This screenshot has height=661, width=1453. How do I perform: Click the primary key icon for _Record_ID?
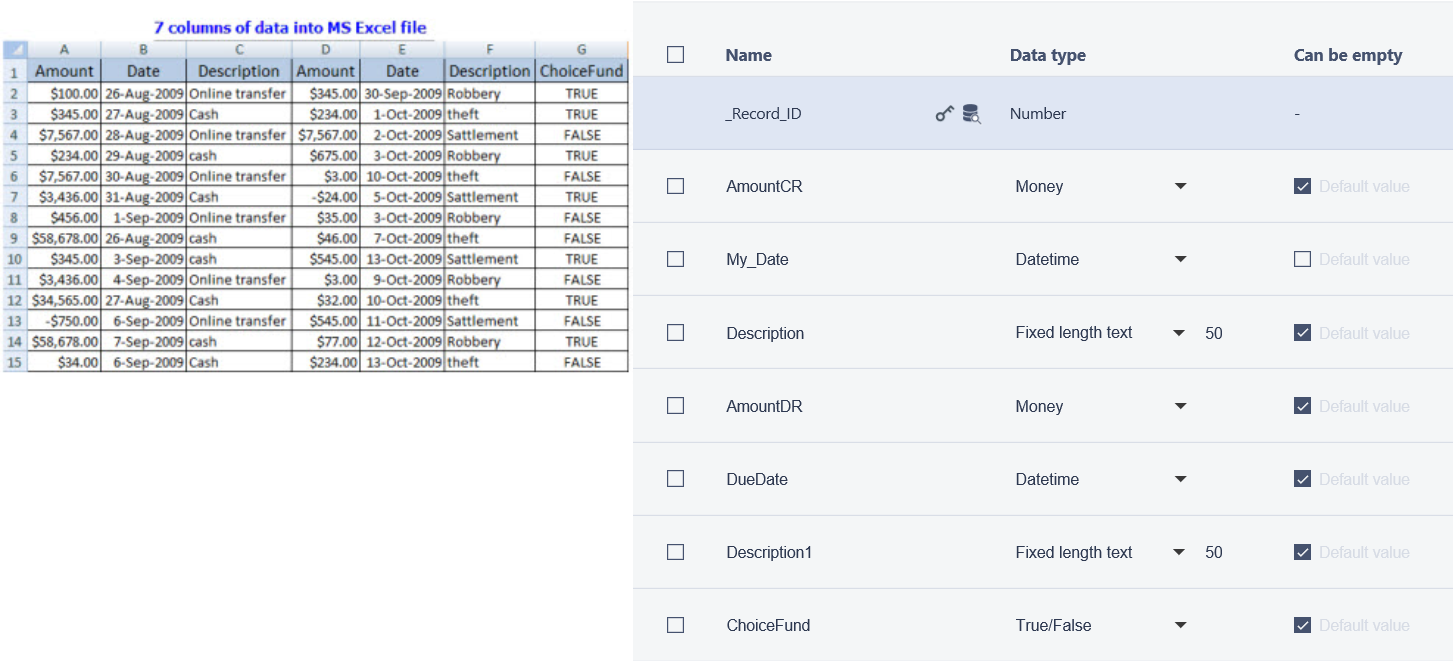click(944, 114)
